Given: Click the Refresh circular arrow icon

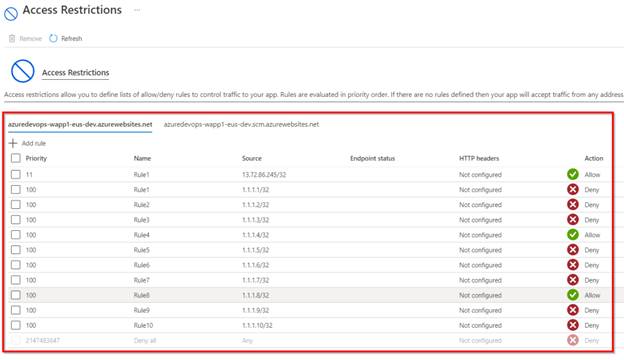Looking at the screenshot, I should pyautogui.click(x=53, y=39).
